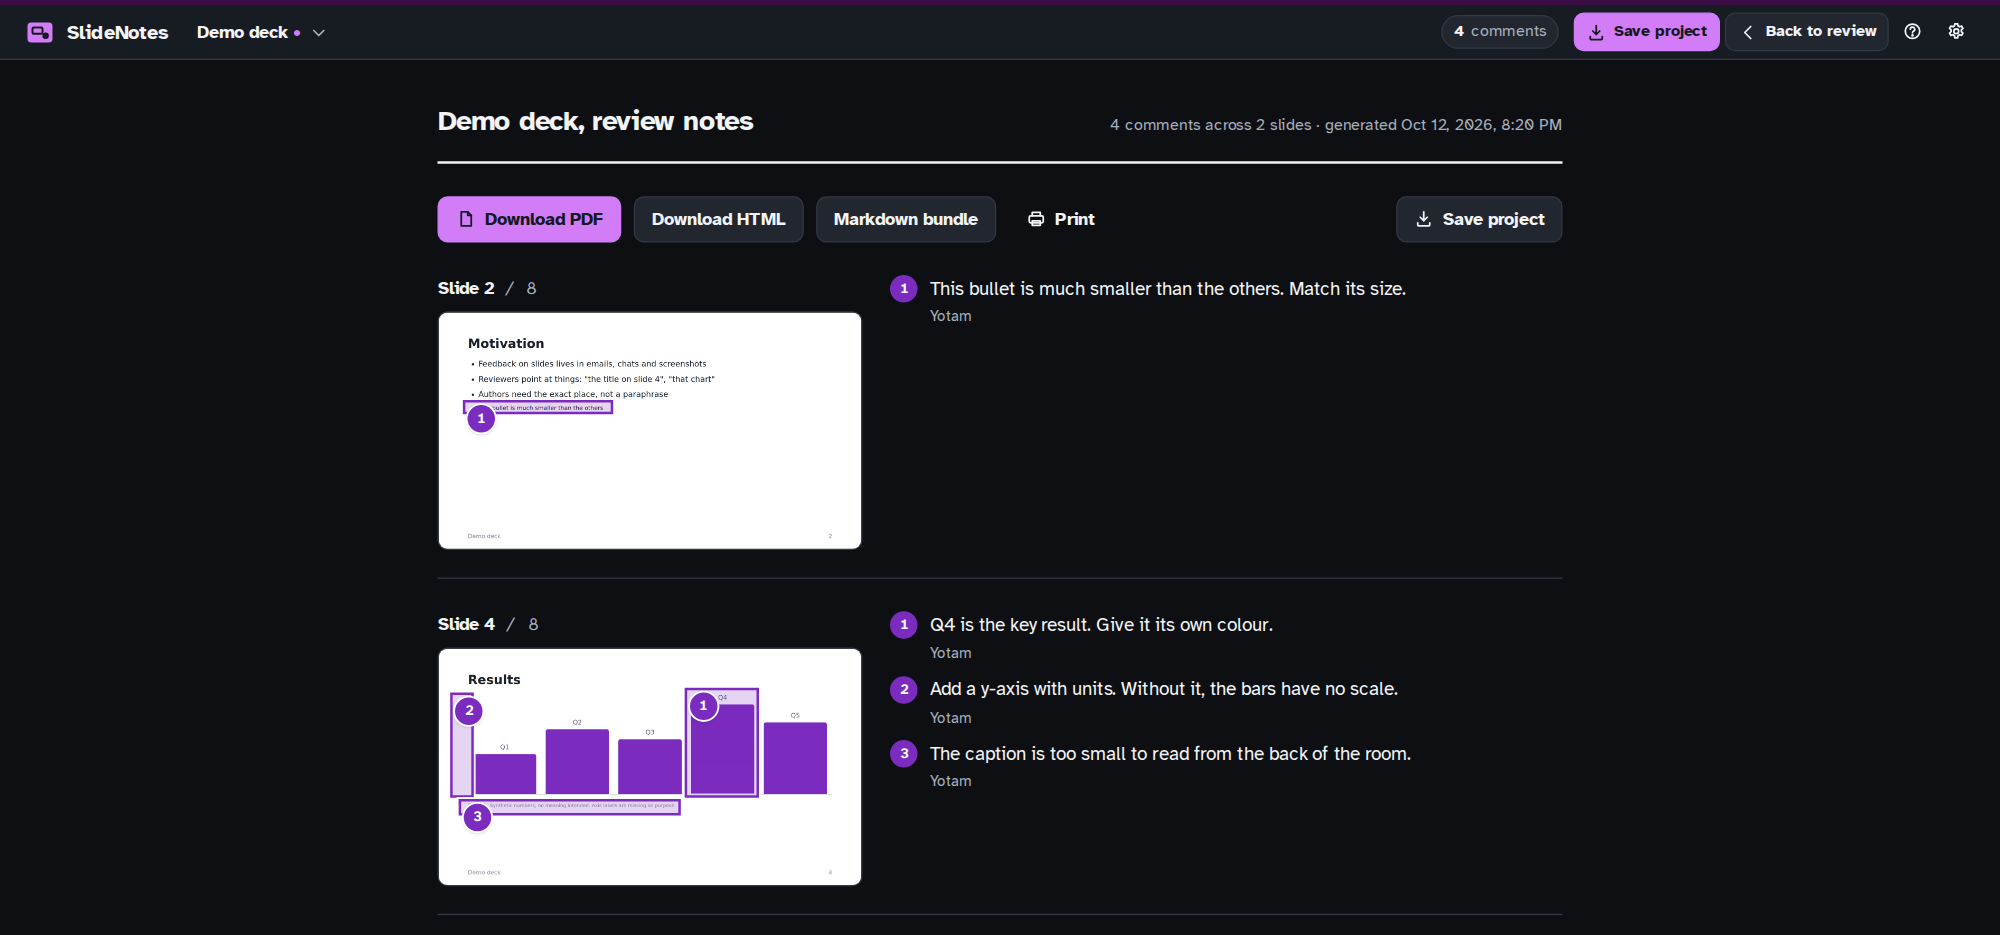Click Save project in the top bar
Viewport: 2000px width, 935px height.
pos(1646,31)
